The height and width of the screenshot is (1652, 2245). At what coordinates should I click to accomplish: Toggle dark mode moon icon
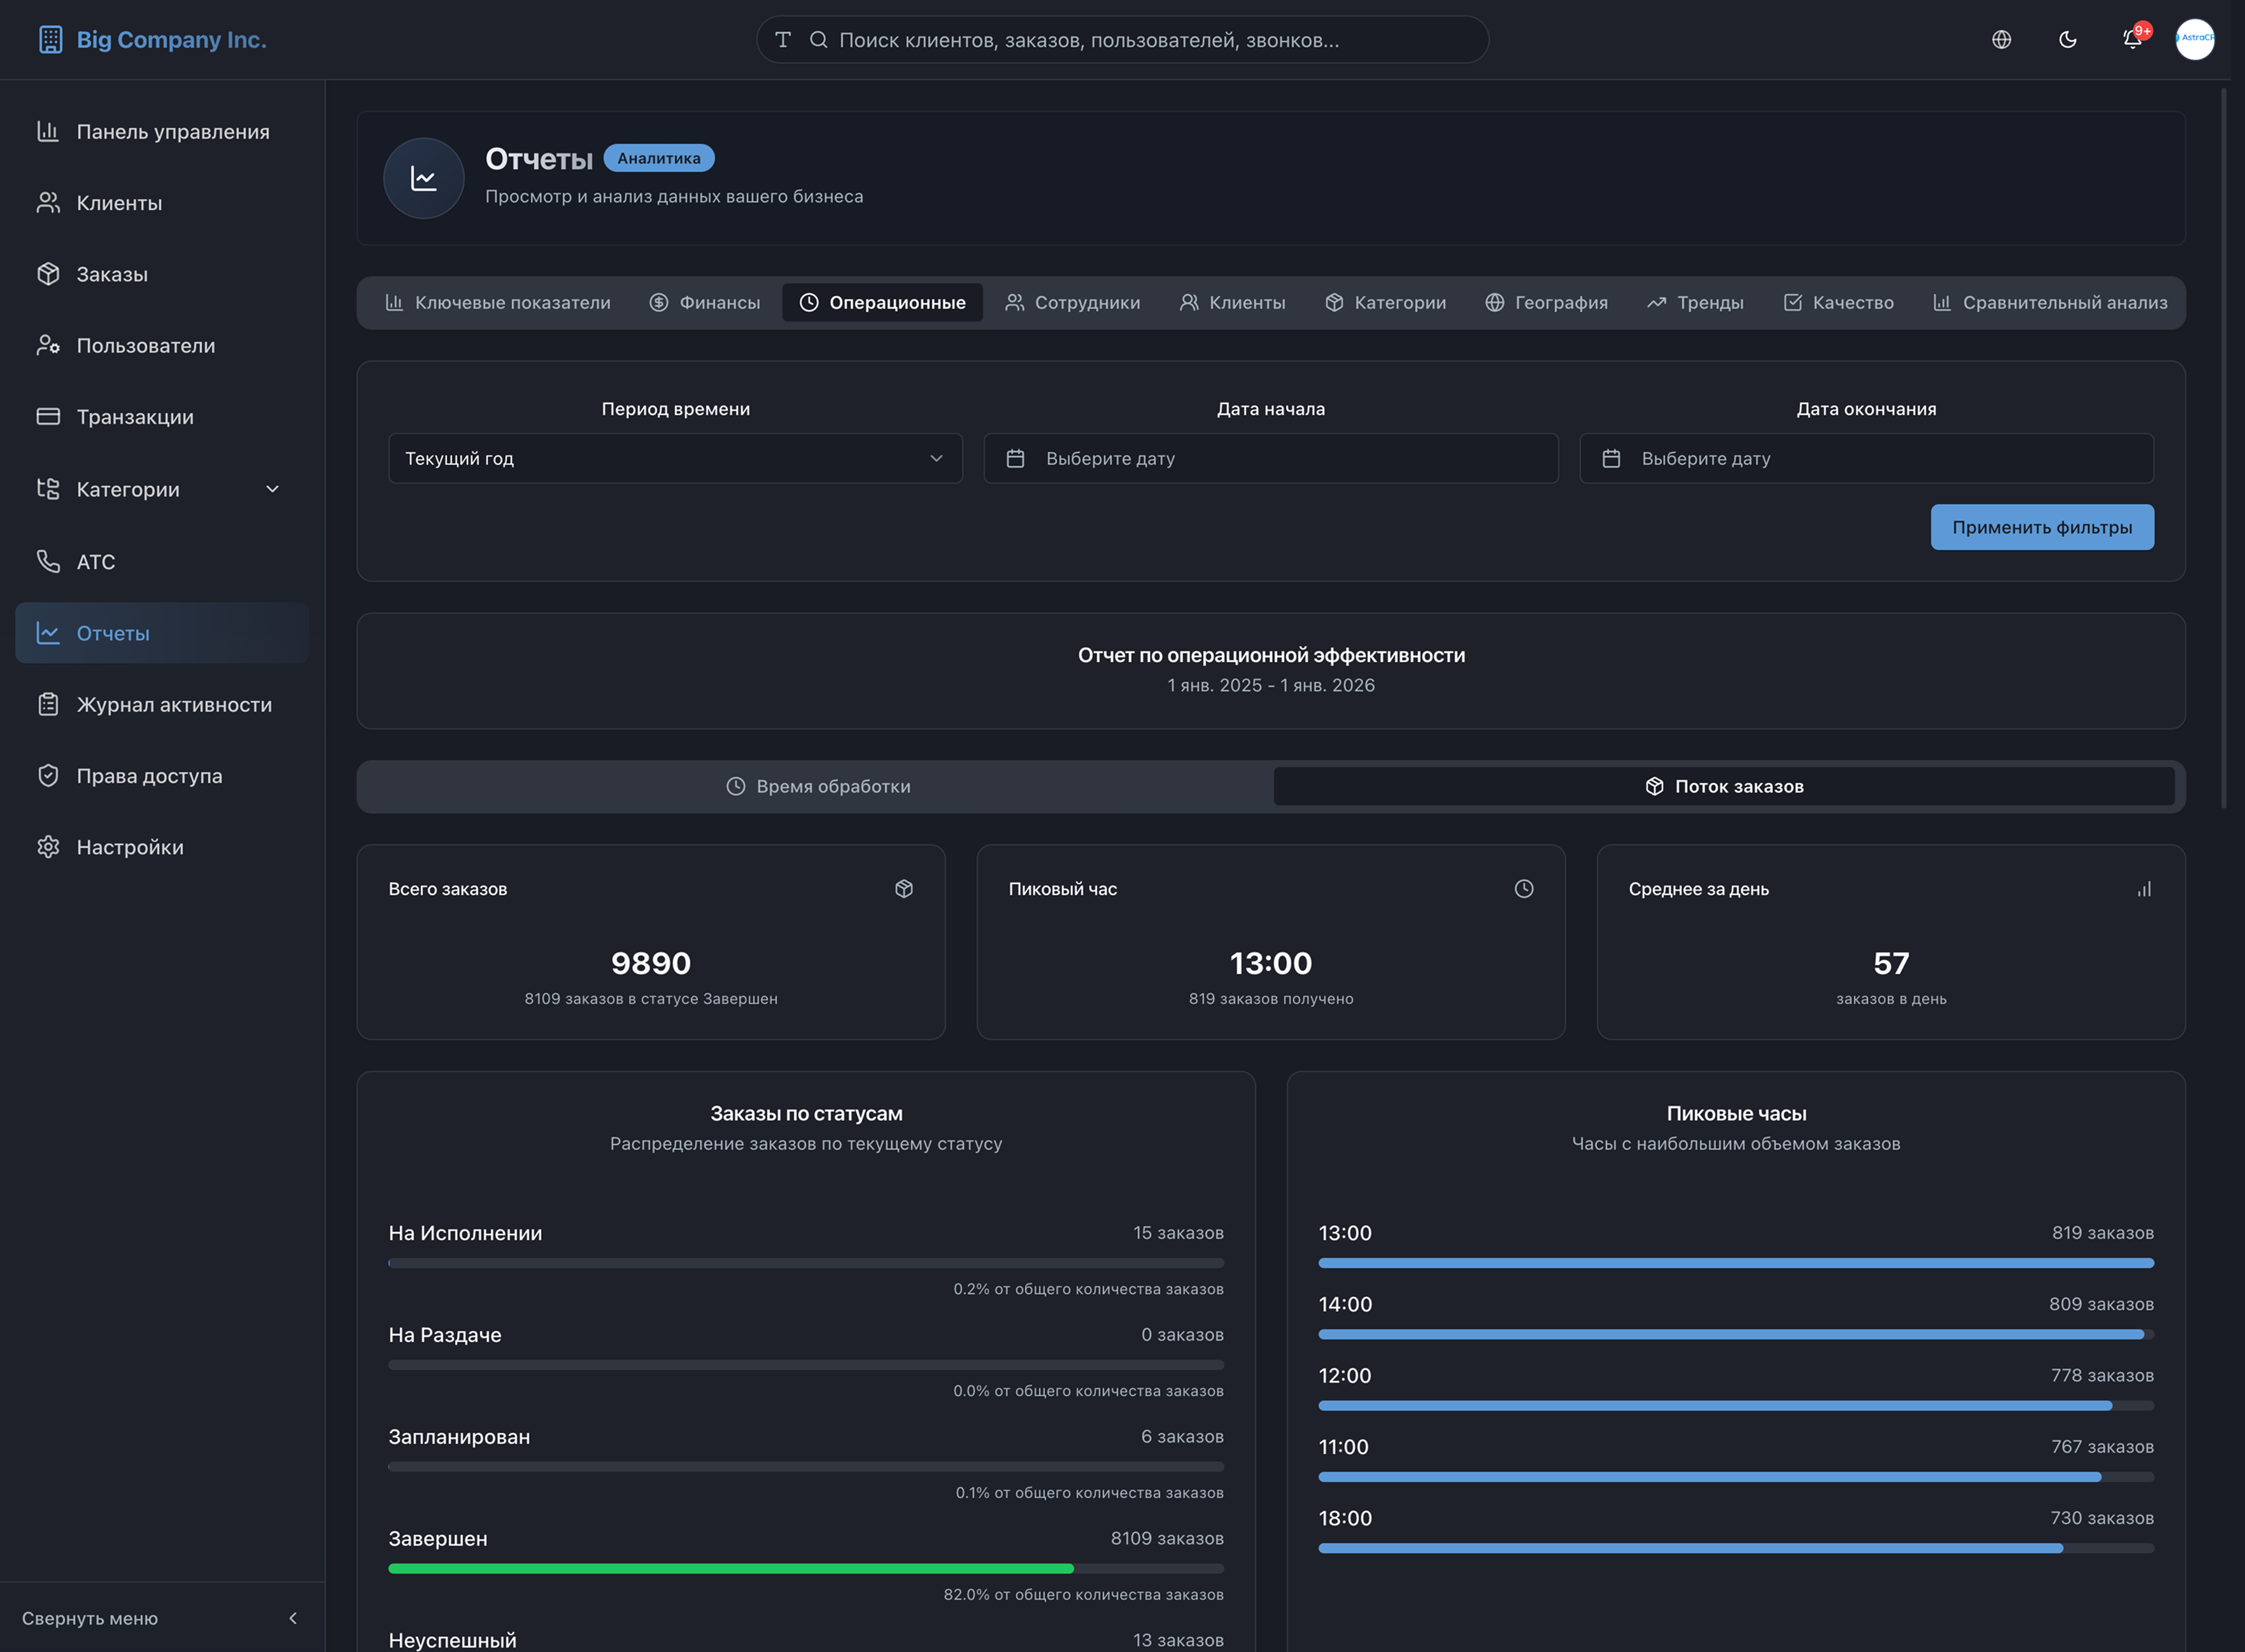2067,40
